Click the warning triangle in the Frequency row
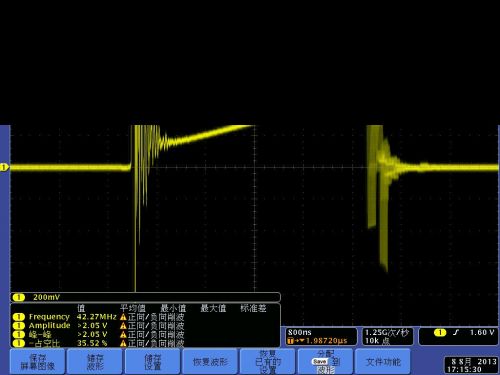 123,317
